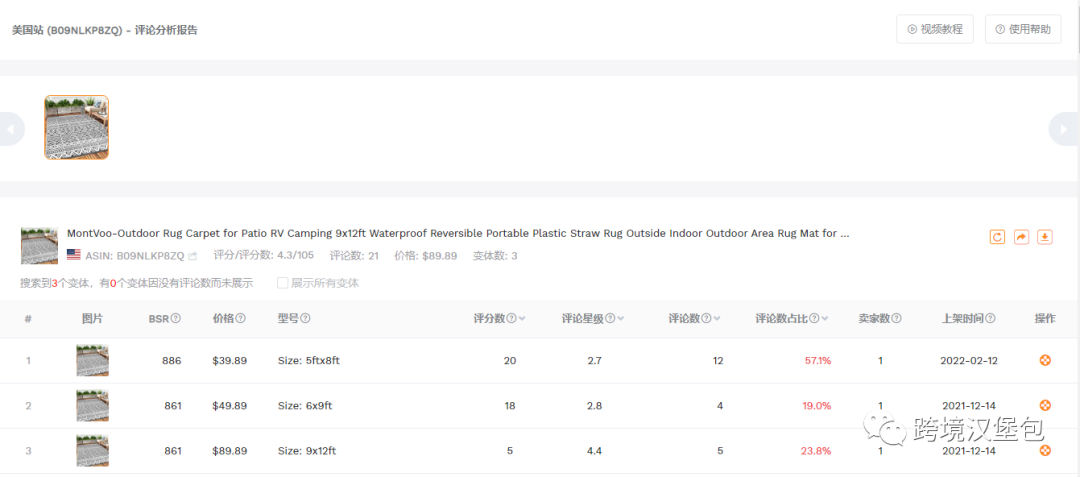The image size is (1080, 477).
Task: Click the action icon for 5ftx8ft row
Action: click(x=1045, y=360)
